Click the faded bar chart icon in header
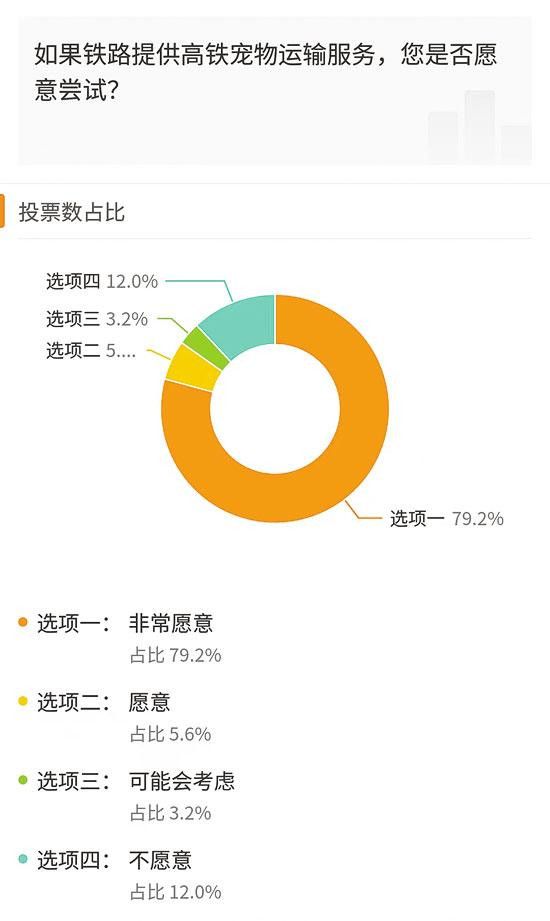This screenshot has height=921, width=550. pos(479,126)
